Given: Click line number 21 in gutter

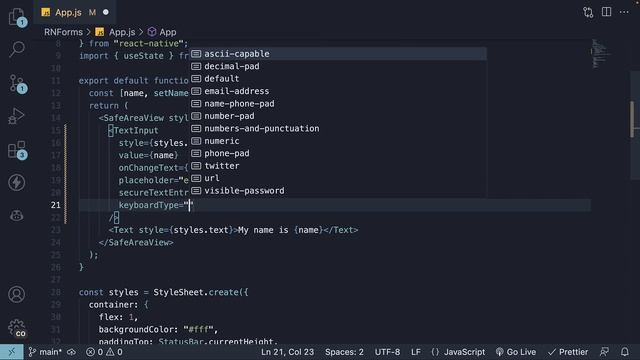Looking at the screenshot, I should coord(56,205).
